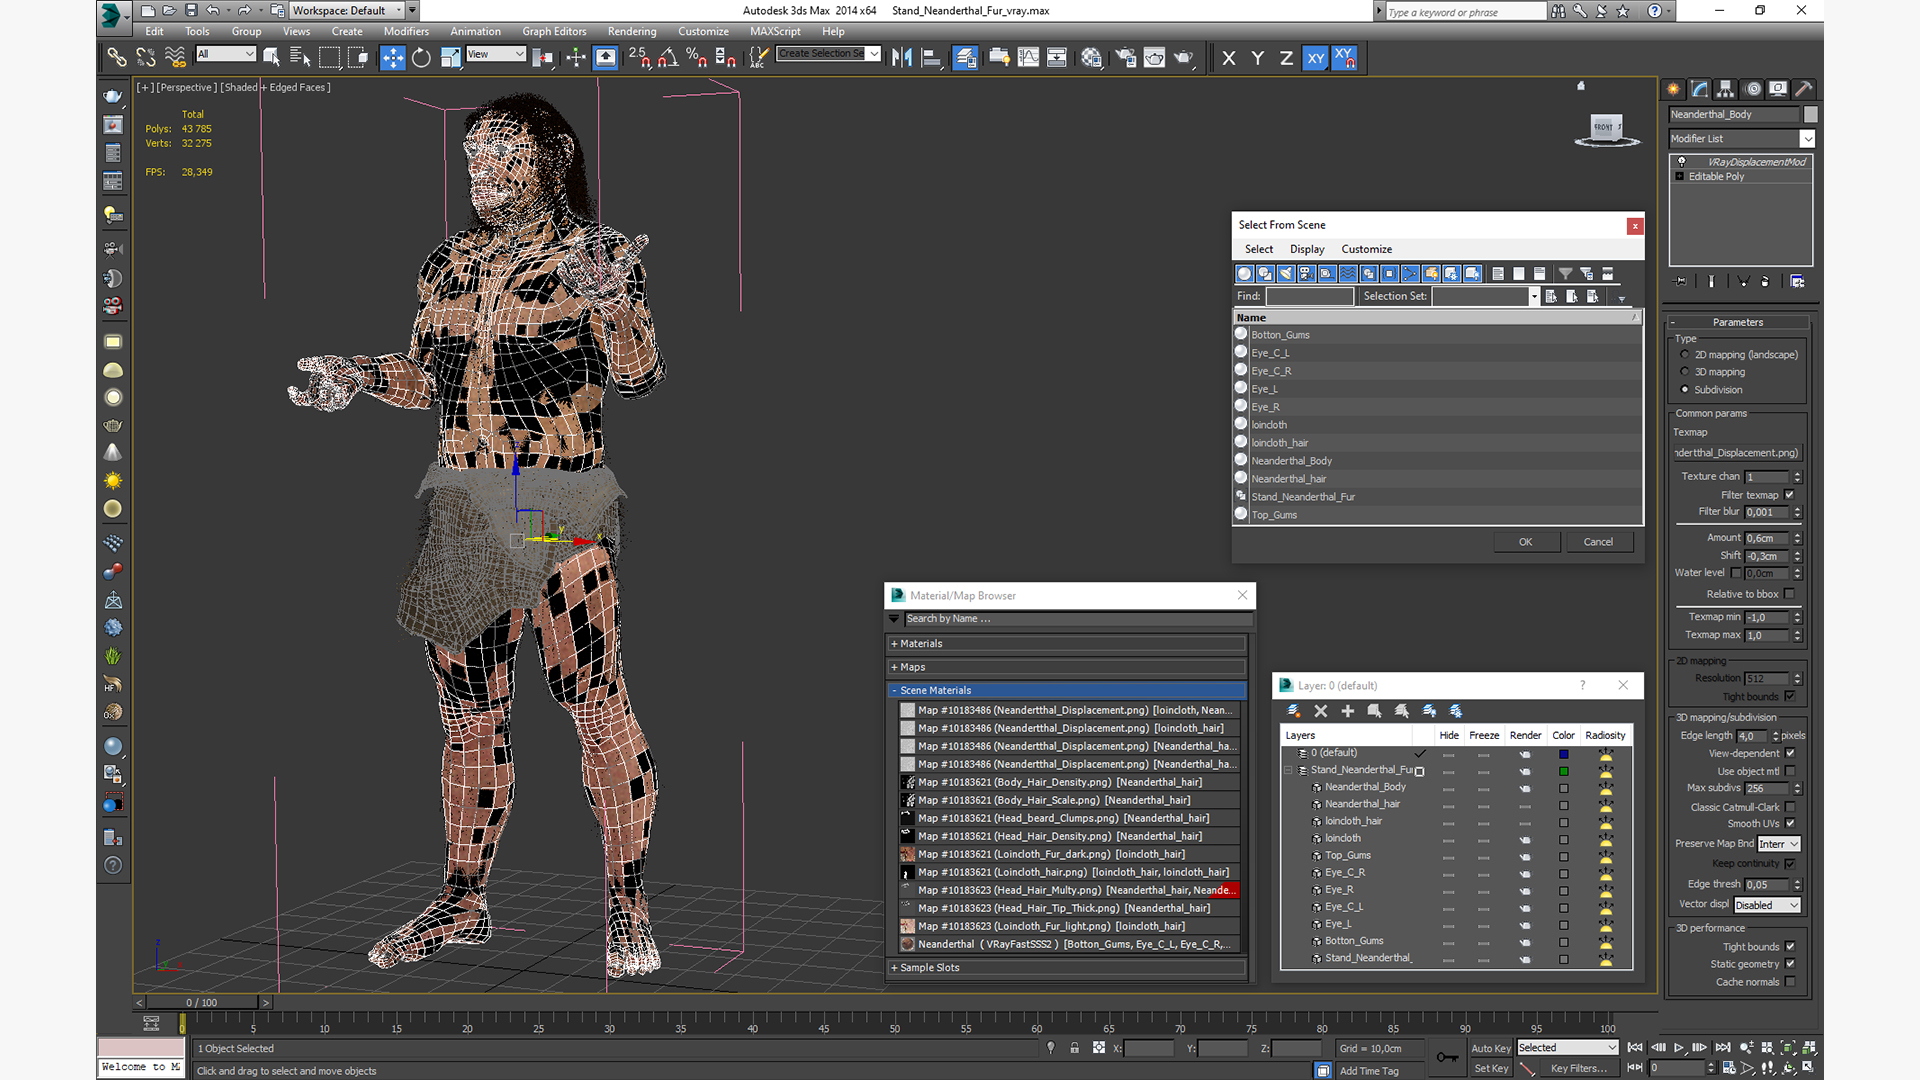Open the Modifiers menu
The image size is (1920, 1080).
406,31
